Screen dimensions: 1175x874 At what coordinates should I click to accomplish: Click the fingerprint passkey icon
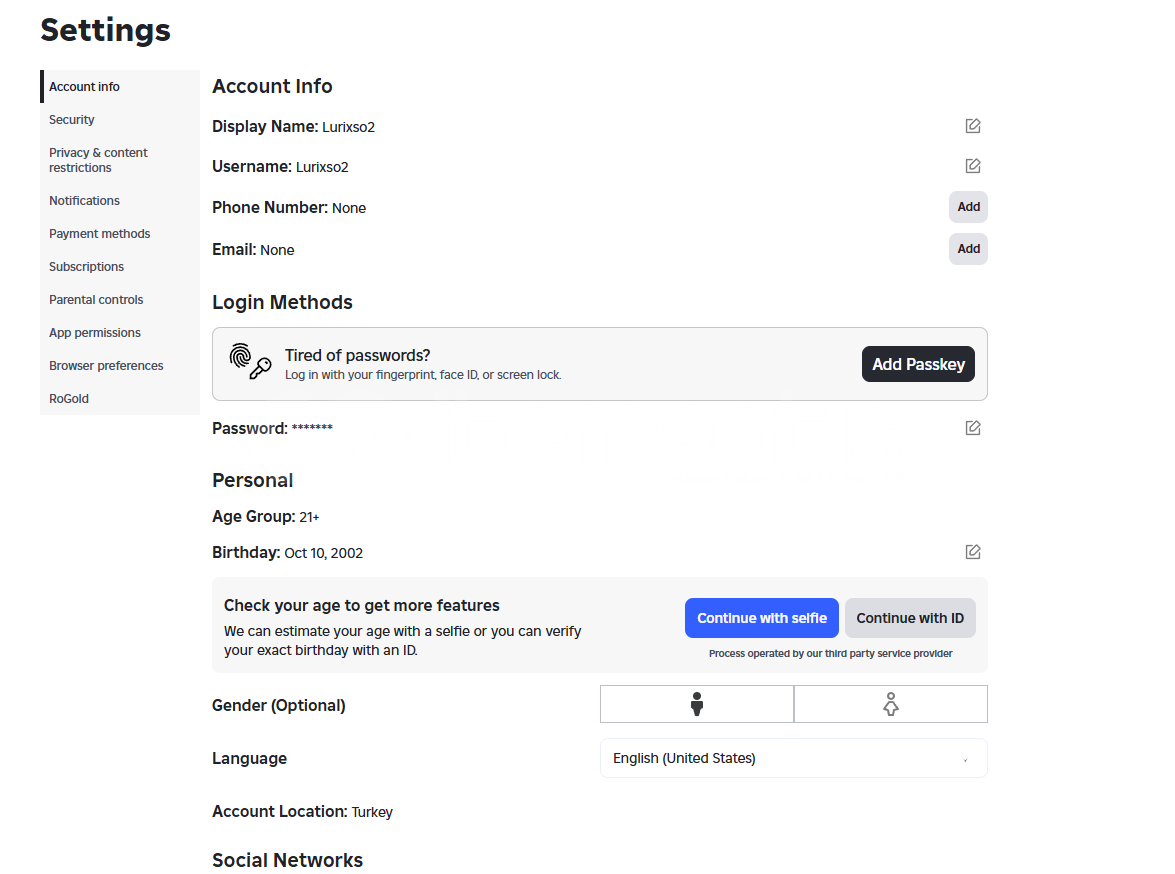(x=250, y=362)
